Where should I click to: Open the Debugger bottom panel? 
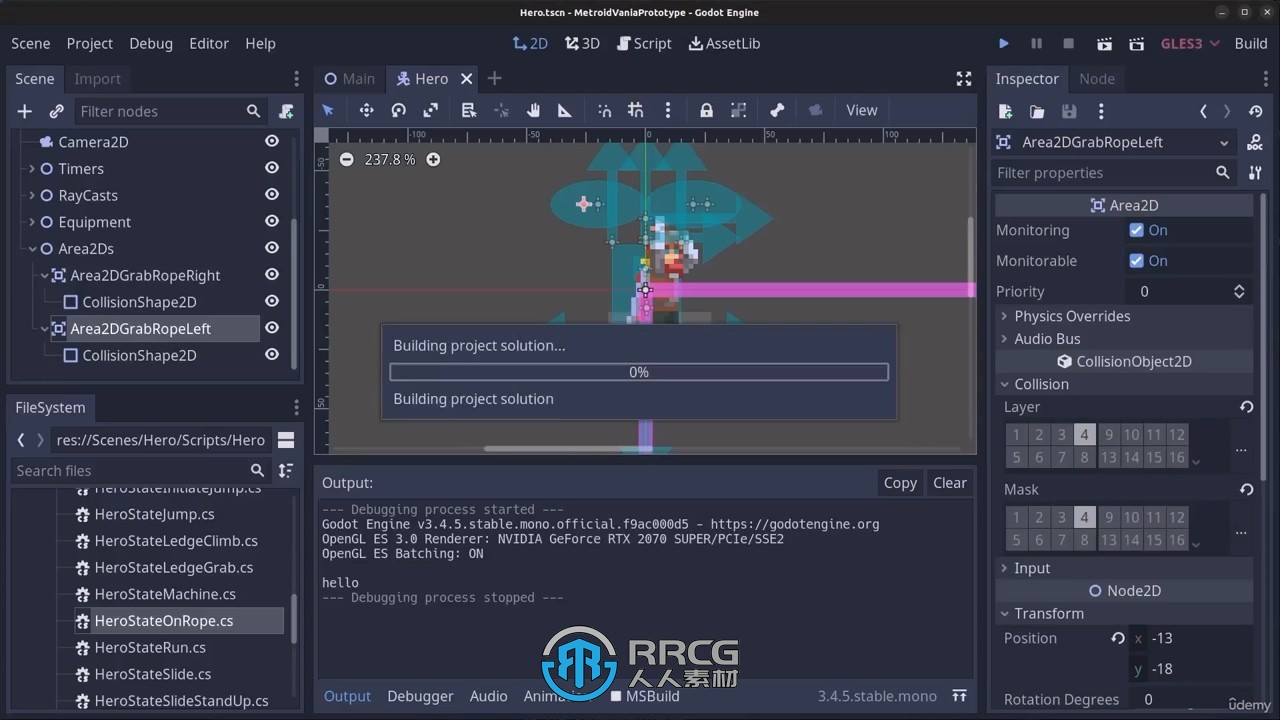pyautogui.click(x=420, y=696)
